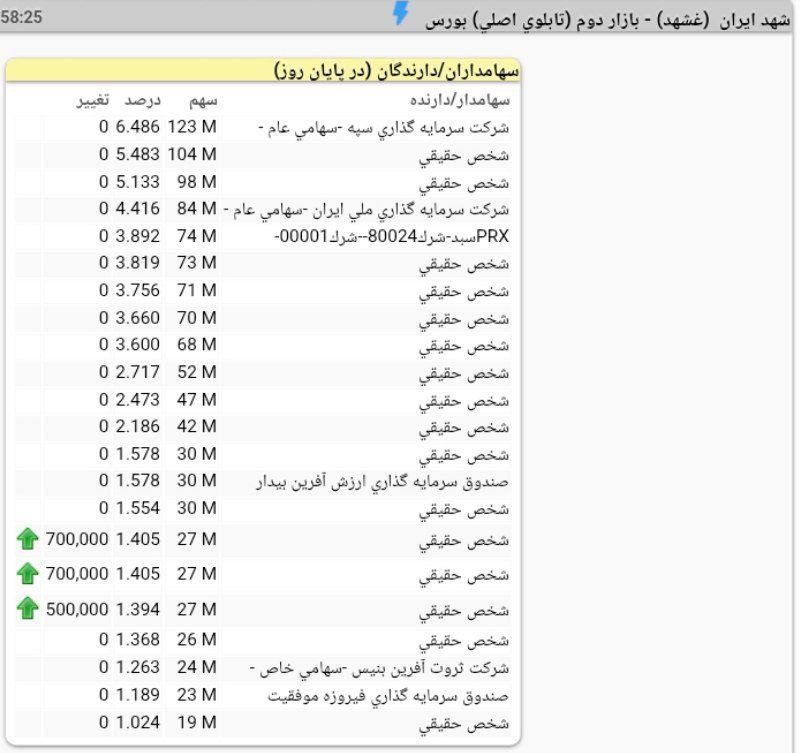Click the topmost green up arrow icon
This screenshot has height=753, width=800.
(x=28, y=540)
